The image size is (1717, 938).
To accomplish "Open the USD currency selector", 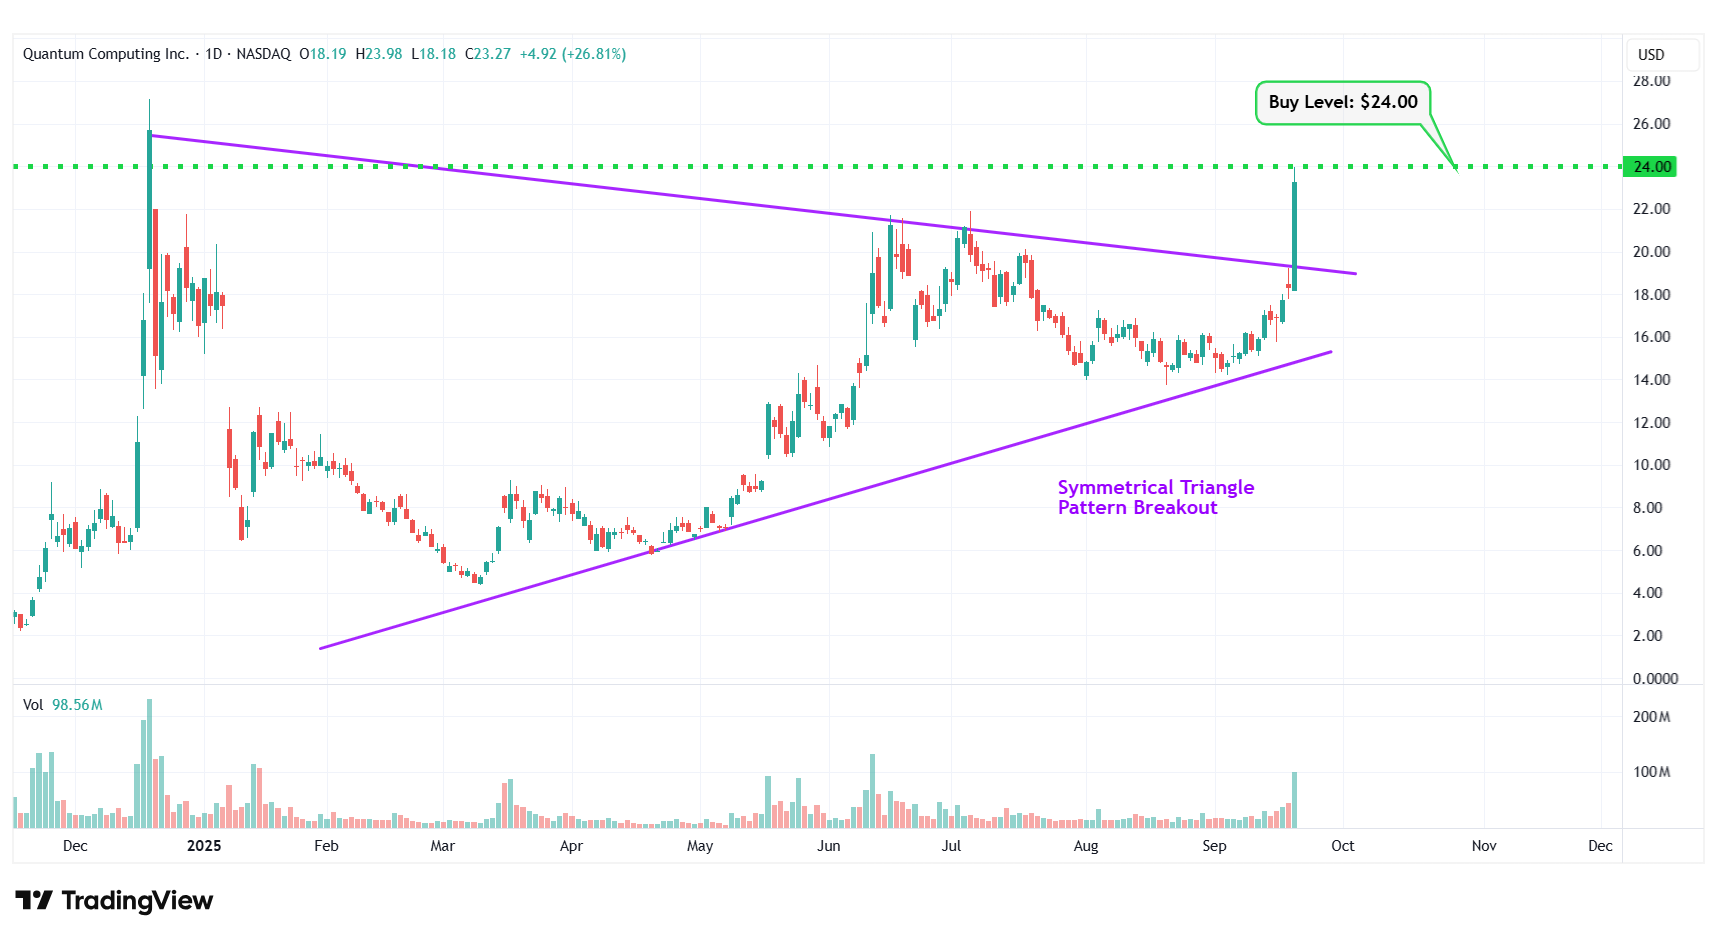I will 1651,55.
